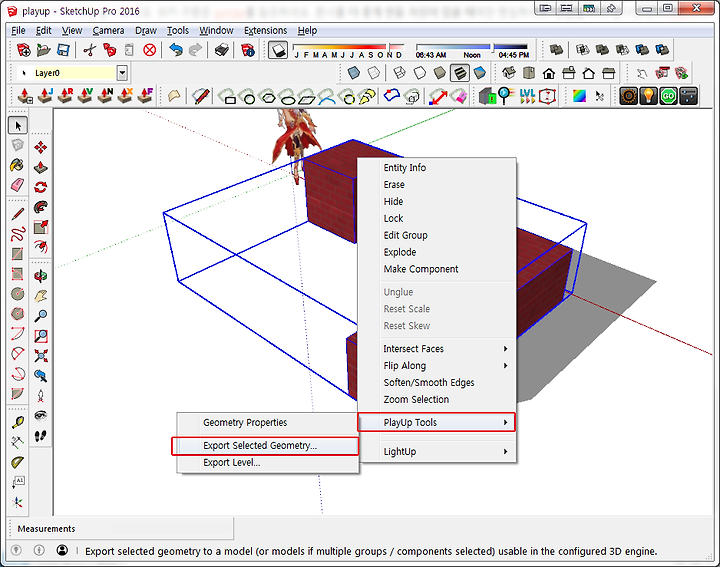
Task: Click the credits info status icon
Action: (39, 550)
